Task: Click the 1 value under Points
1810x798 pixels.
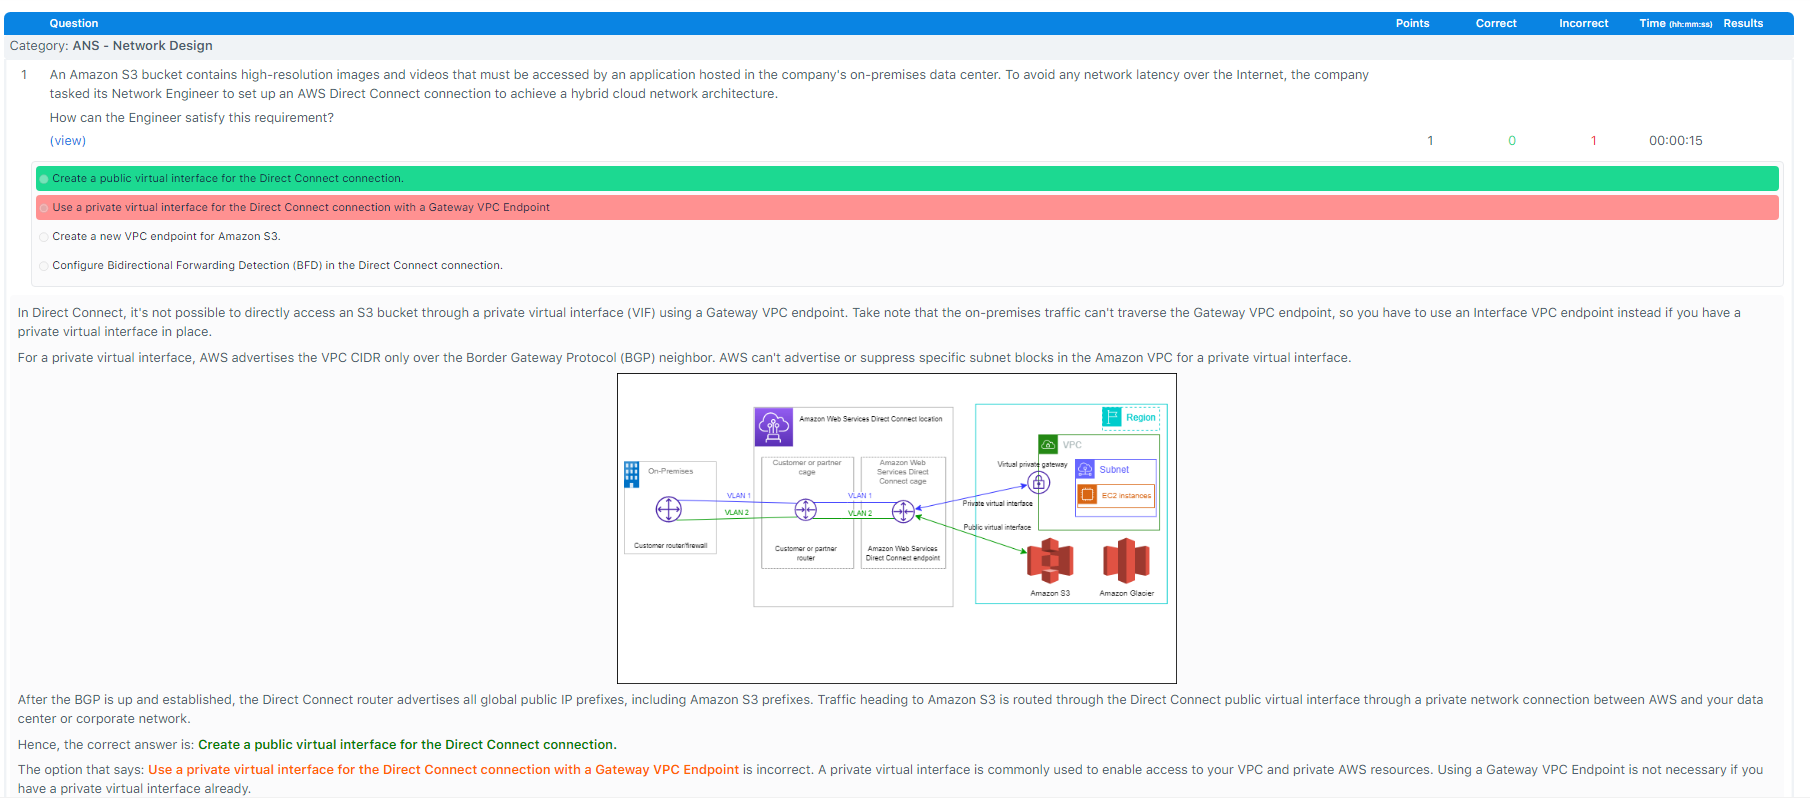Action: pyautogui.click(x=1430, y=141)
